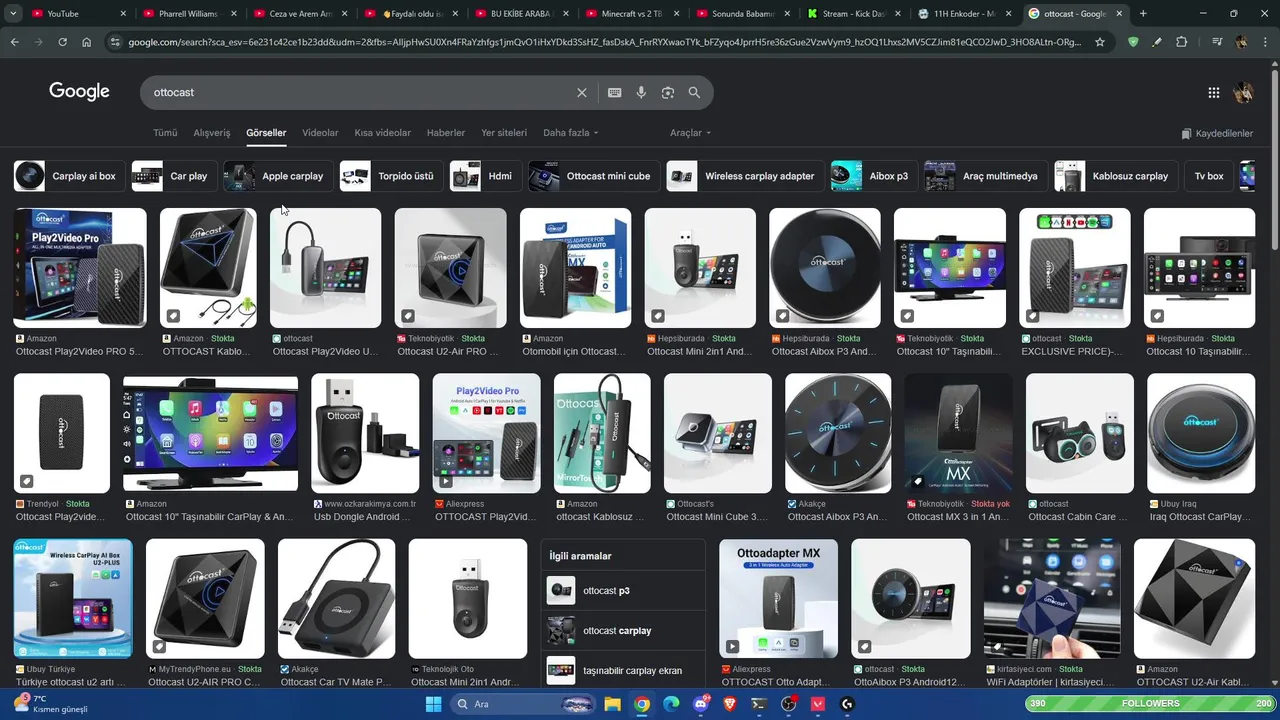Switch to the Alışveriş tab
Viewport: 1280px width, 720px height.
tap(212, 132)
